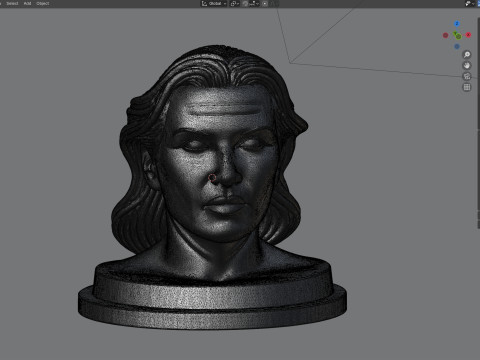Toggle the camera view button
This screenshot has height=360, width=480.
point(467,76)
